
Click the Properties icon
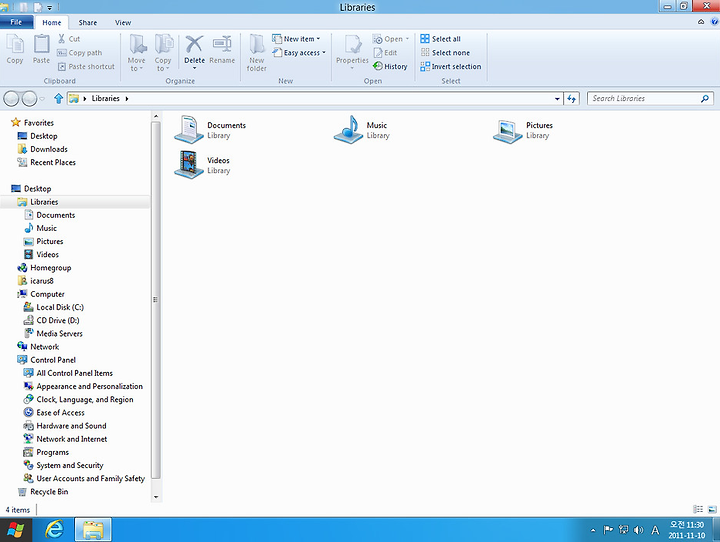click(x=352, y=45)
